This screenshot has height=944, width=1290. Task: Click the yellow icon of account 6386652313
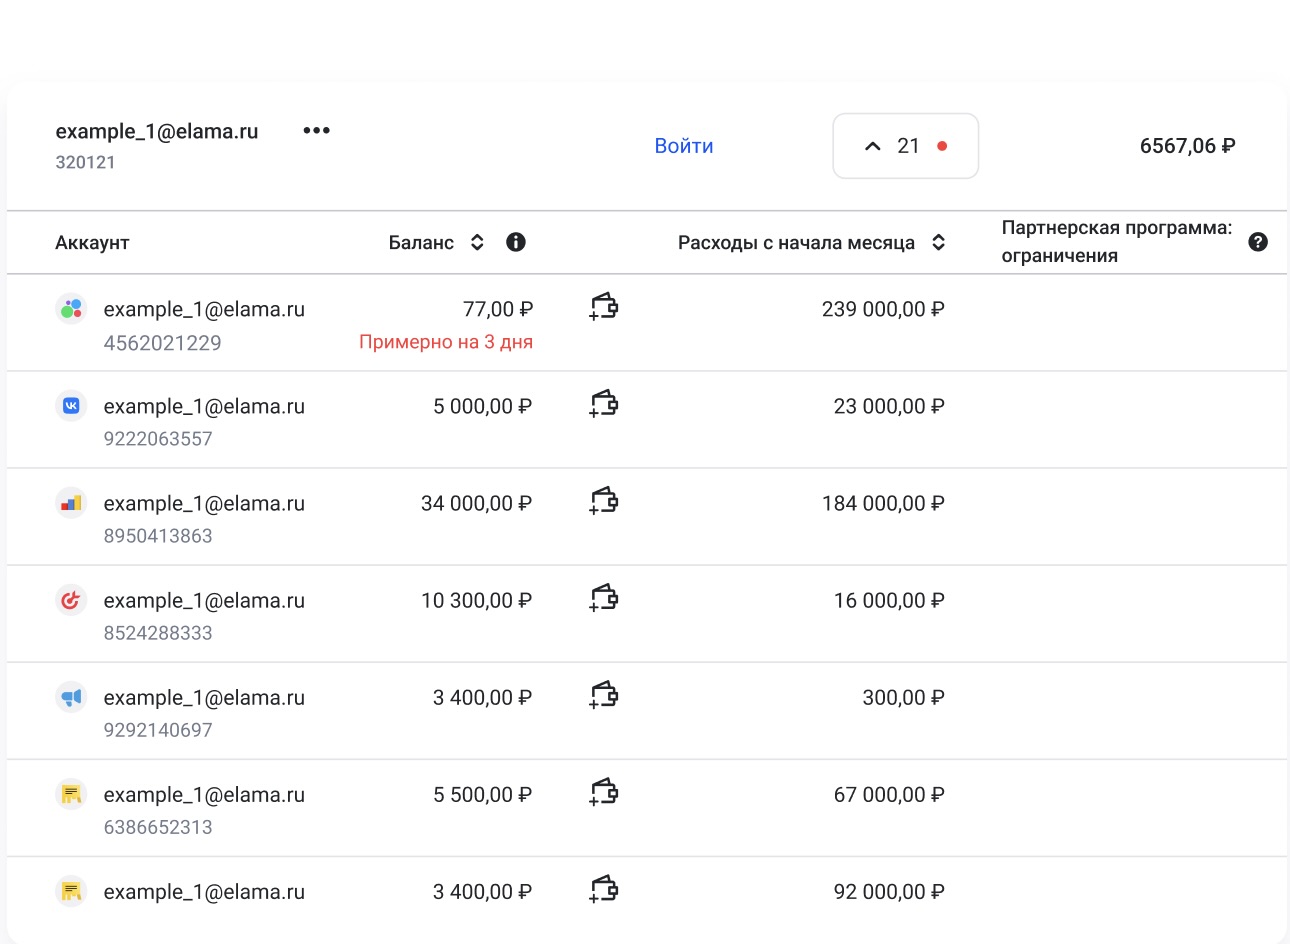(71, 794)
